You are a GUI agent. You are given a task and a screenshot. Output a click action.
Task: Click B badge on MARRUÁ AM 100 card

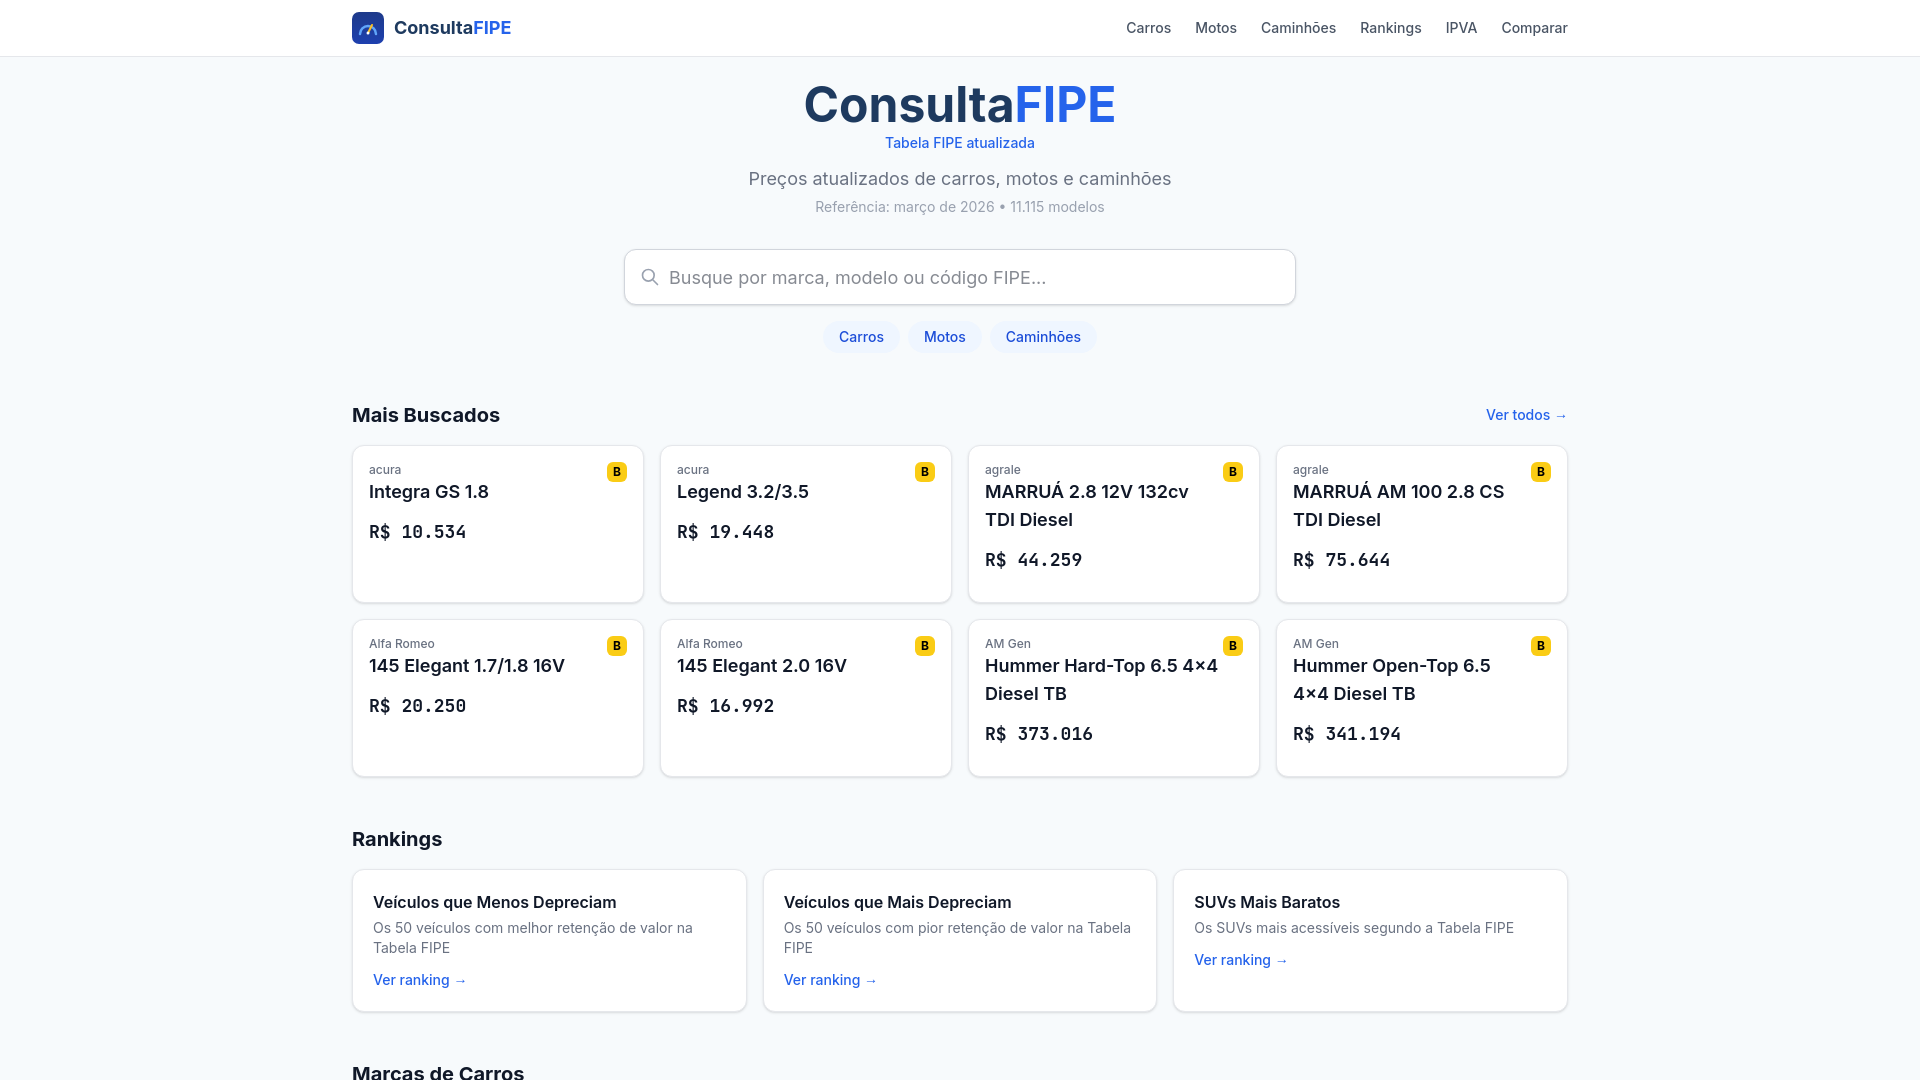(1541, 472)
